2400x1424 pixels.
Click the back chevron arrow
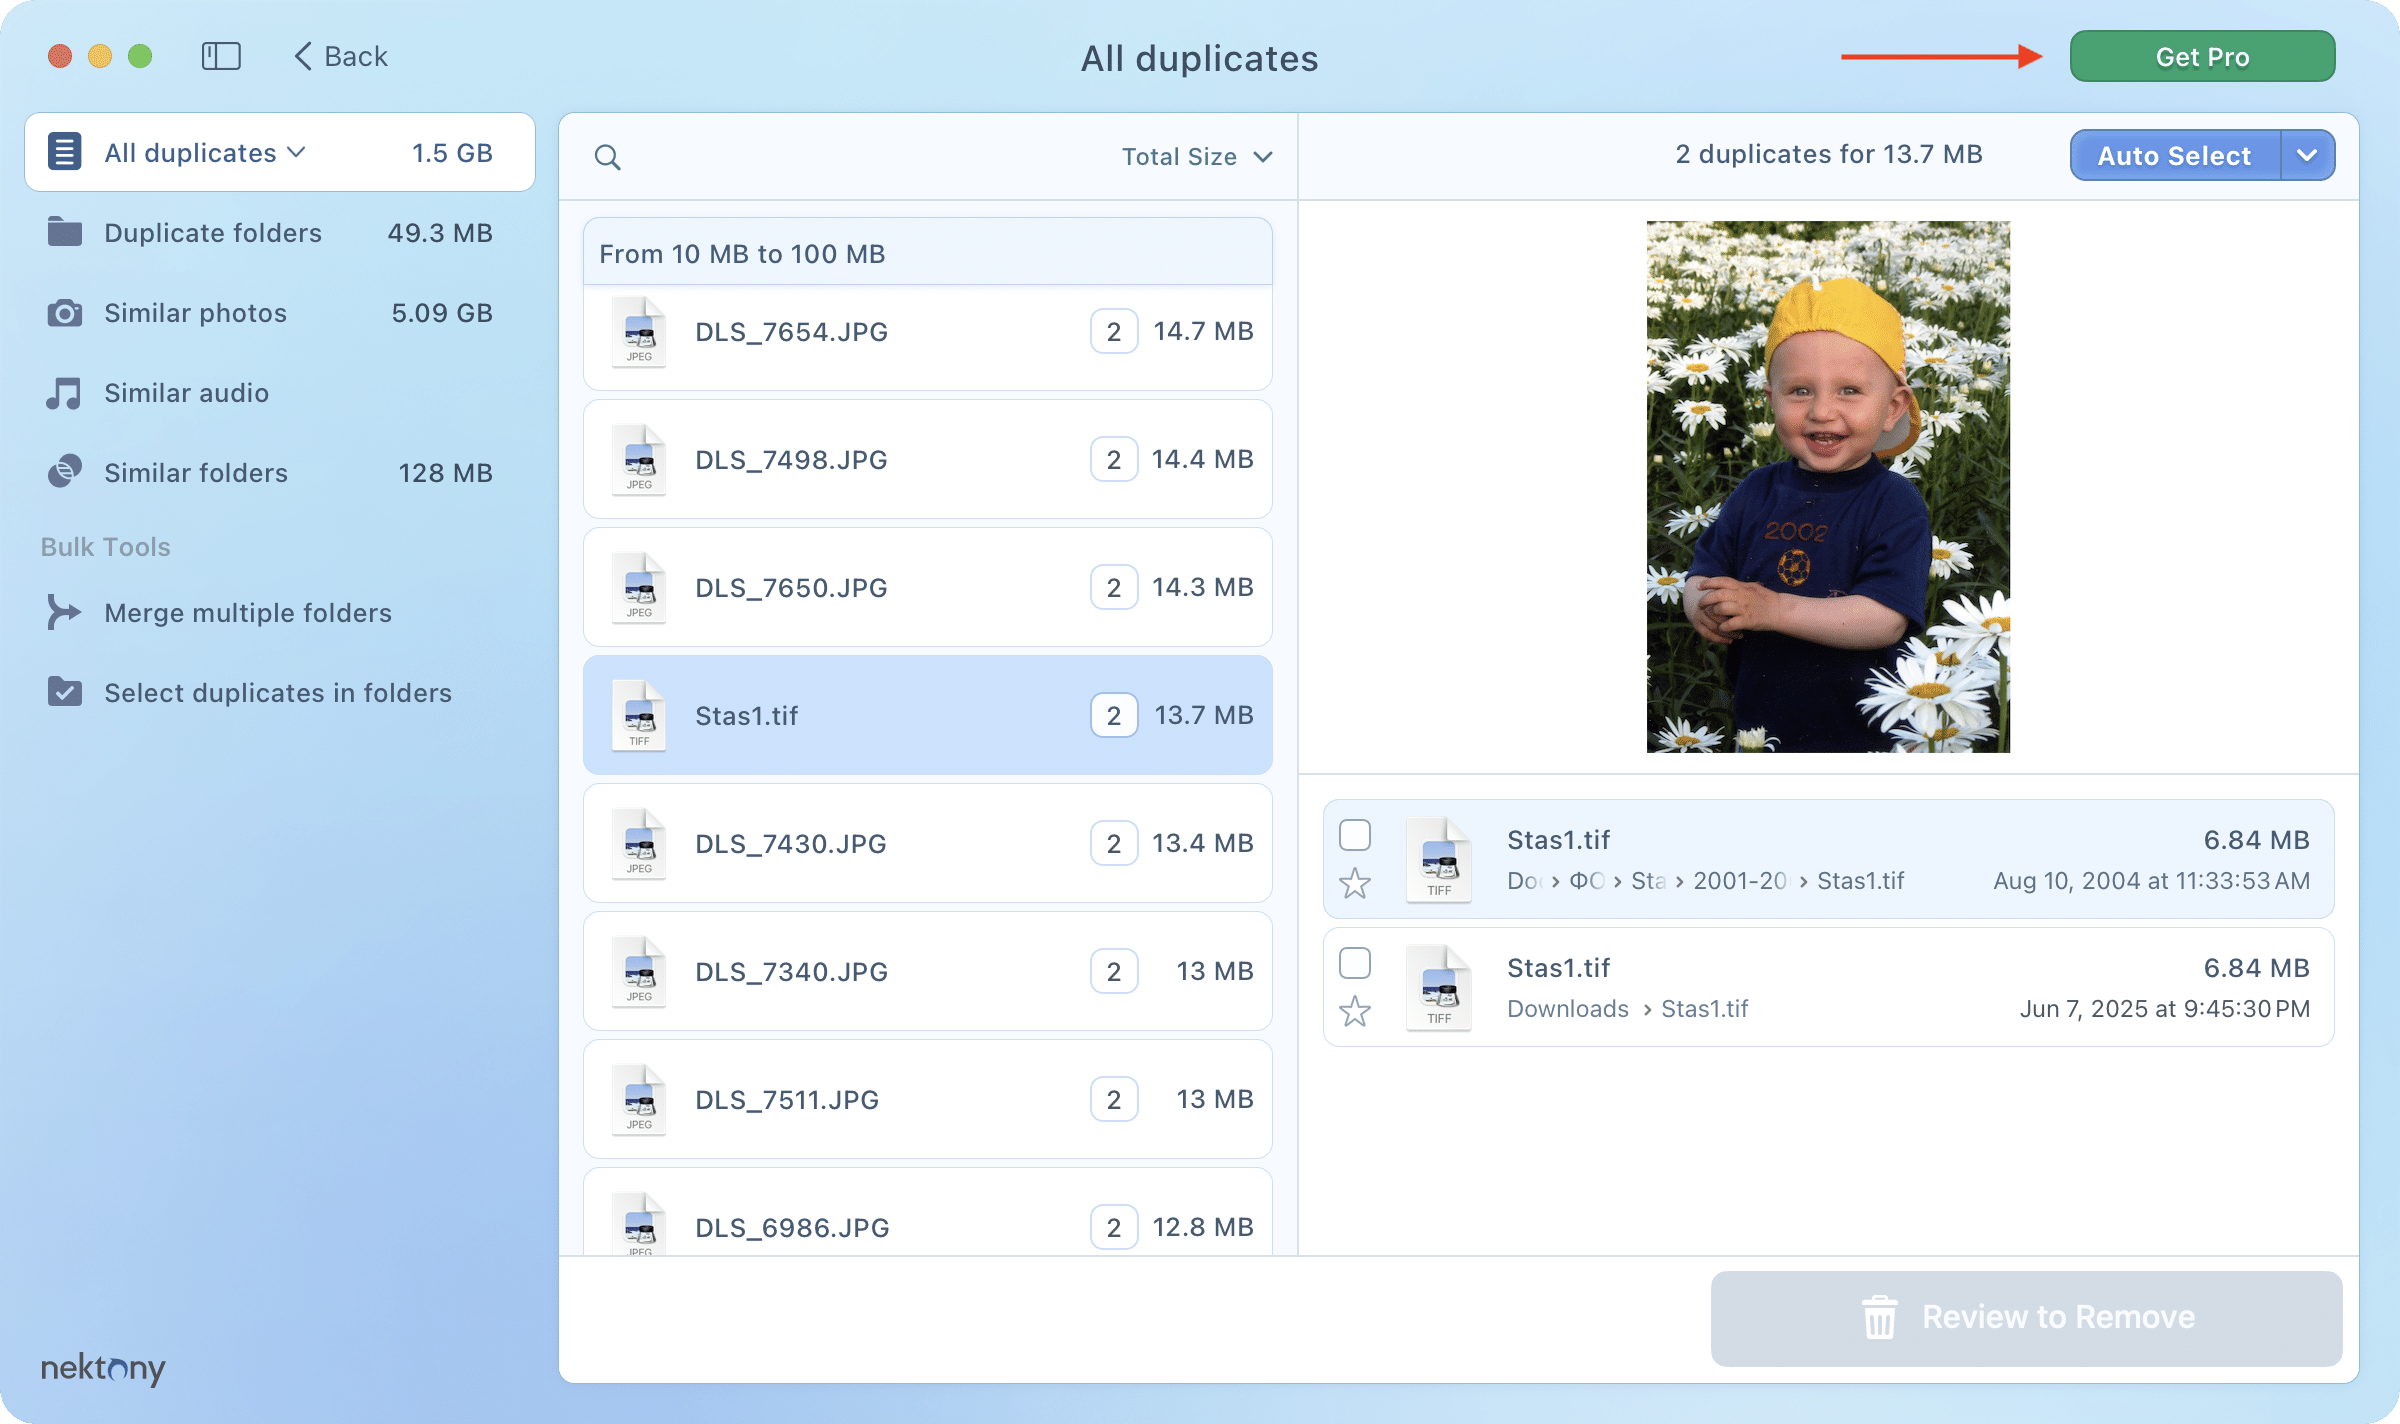303,56
